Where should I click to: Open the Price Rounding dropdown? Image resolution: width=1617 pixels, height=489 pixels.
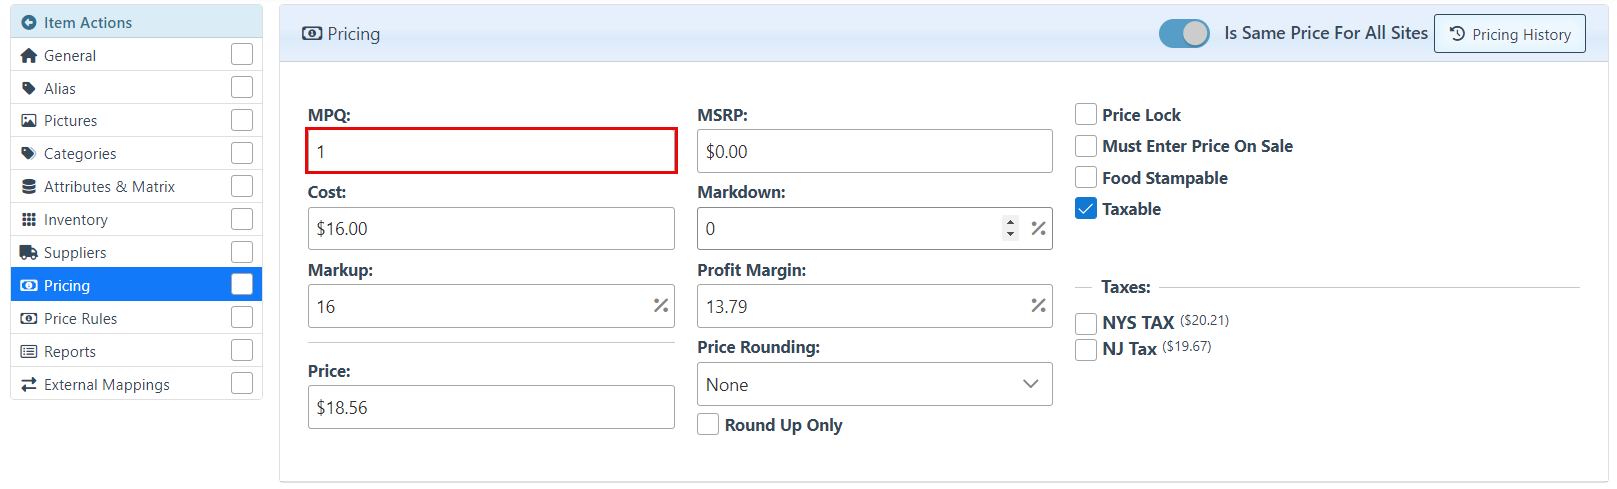click(x=874, y=385)
